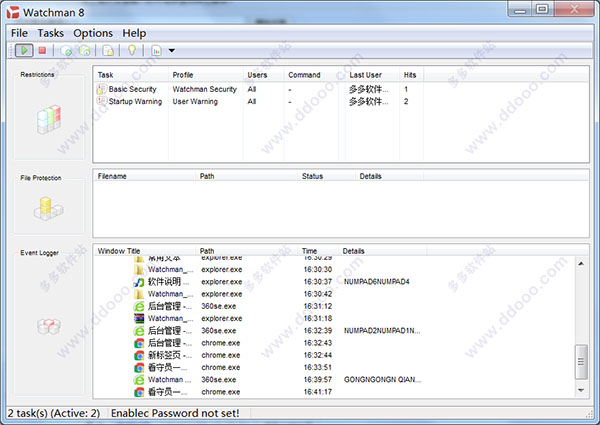
Task: Click NUMPAD6NUMPAD4 details text
Action: (377, 282)
